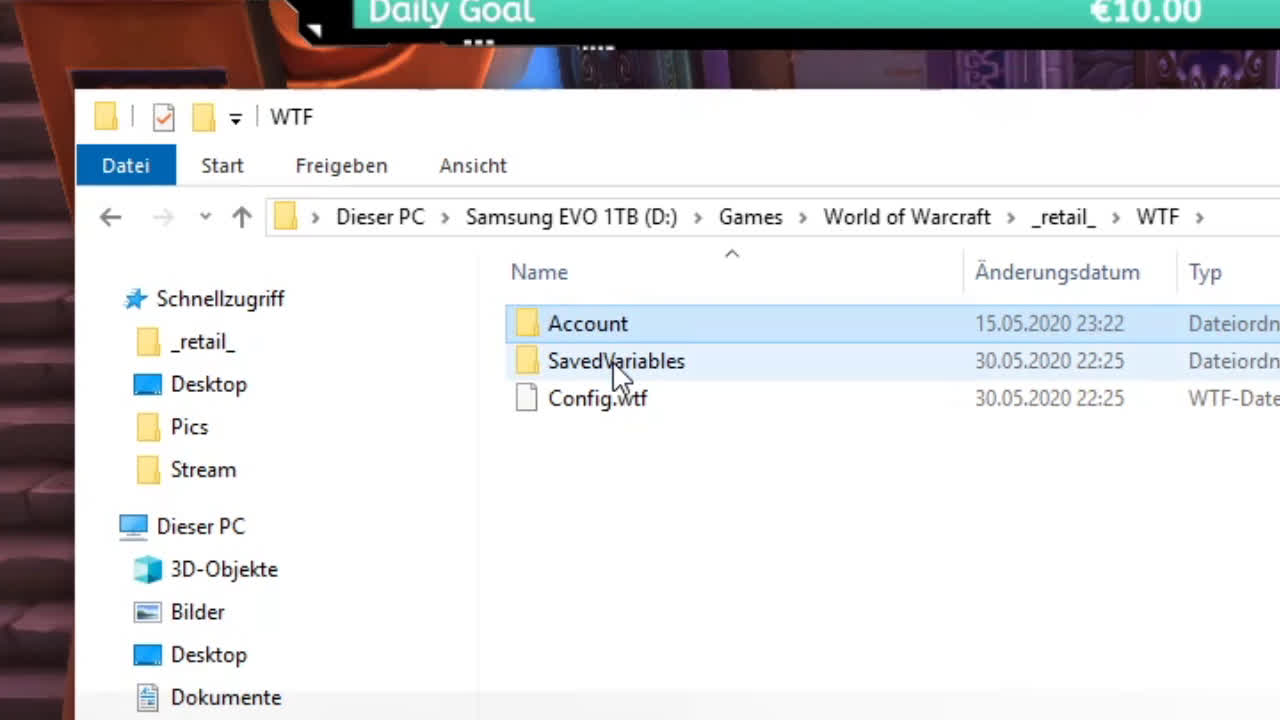Open the Account folder

[x=587, y=324]
